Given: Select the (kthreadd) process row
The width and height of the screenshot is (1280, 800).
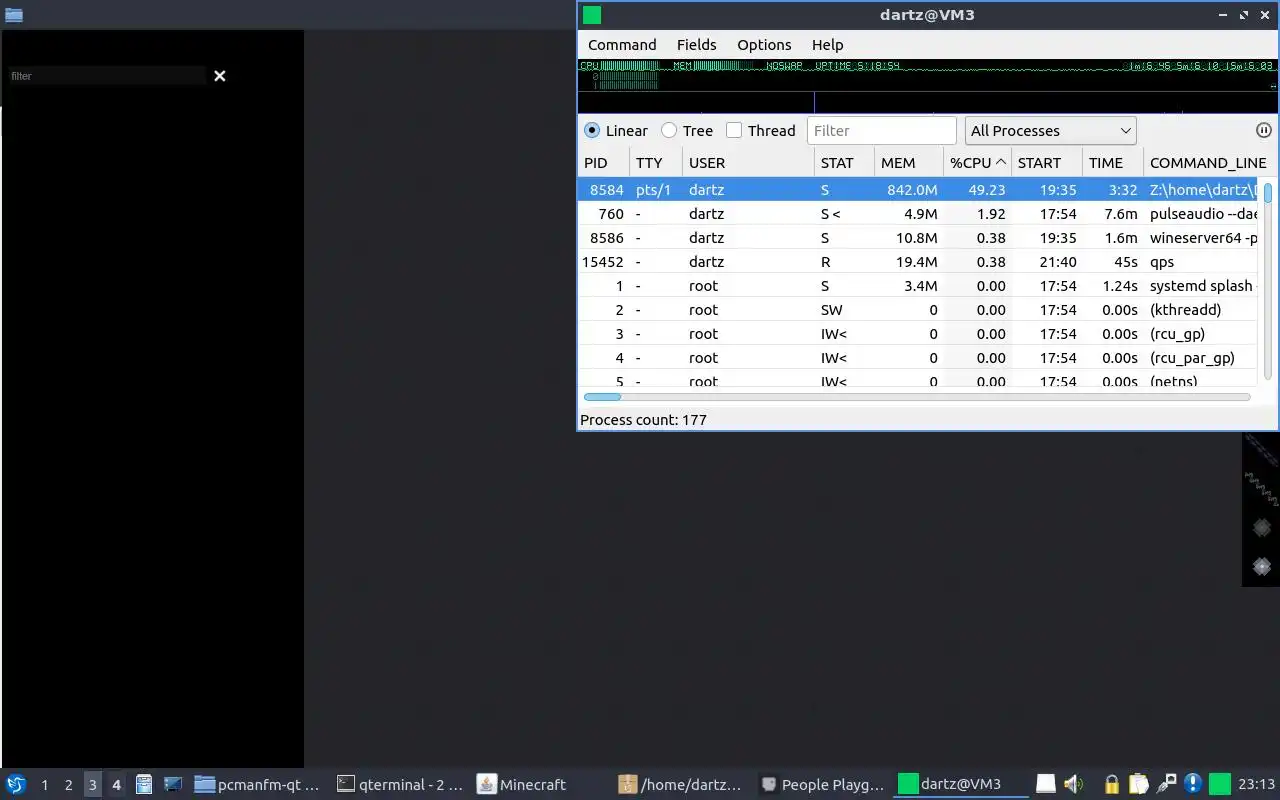Looking at the screenshot, I should coord(918,309).
